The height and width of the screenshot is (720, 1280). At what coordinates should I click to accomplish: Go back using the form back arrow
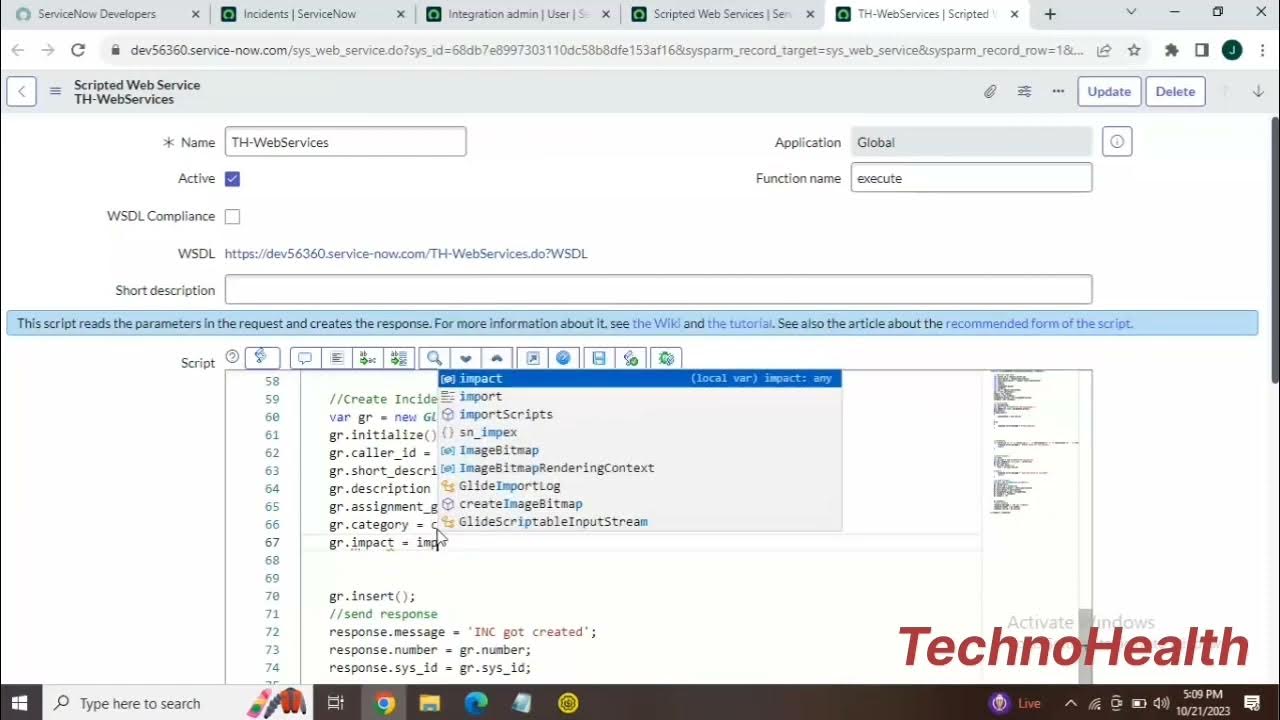21,91
